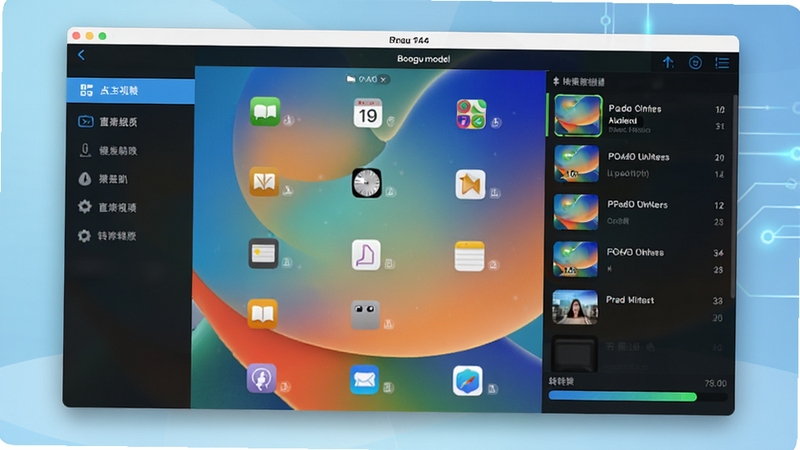This screenshot has height=450, width=800.
Task: Click small badge beside the Mail icon
Action: [x=389, y=388]
